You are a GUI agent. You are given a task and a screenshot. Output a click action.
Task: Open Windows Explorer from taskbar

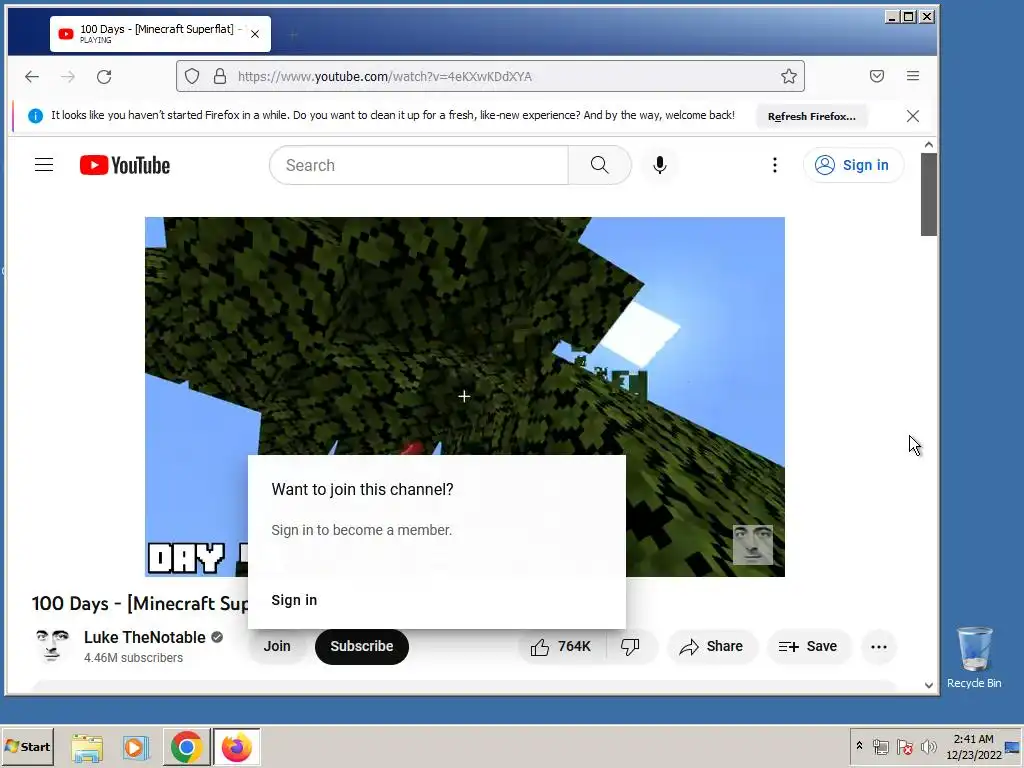pos(87,747)
